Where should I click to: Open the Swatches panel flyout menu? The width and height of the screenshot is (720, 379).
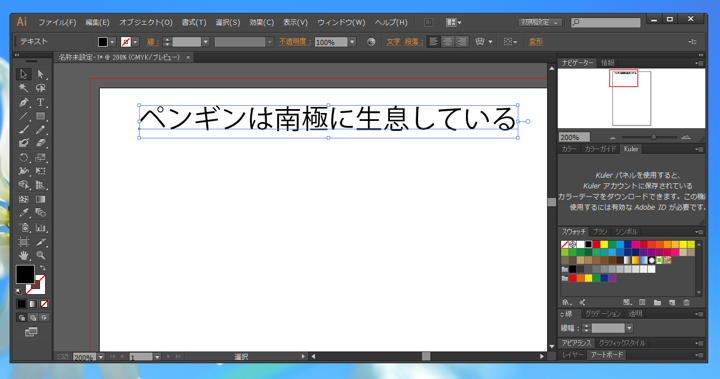(x=698, y=232)
